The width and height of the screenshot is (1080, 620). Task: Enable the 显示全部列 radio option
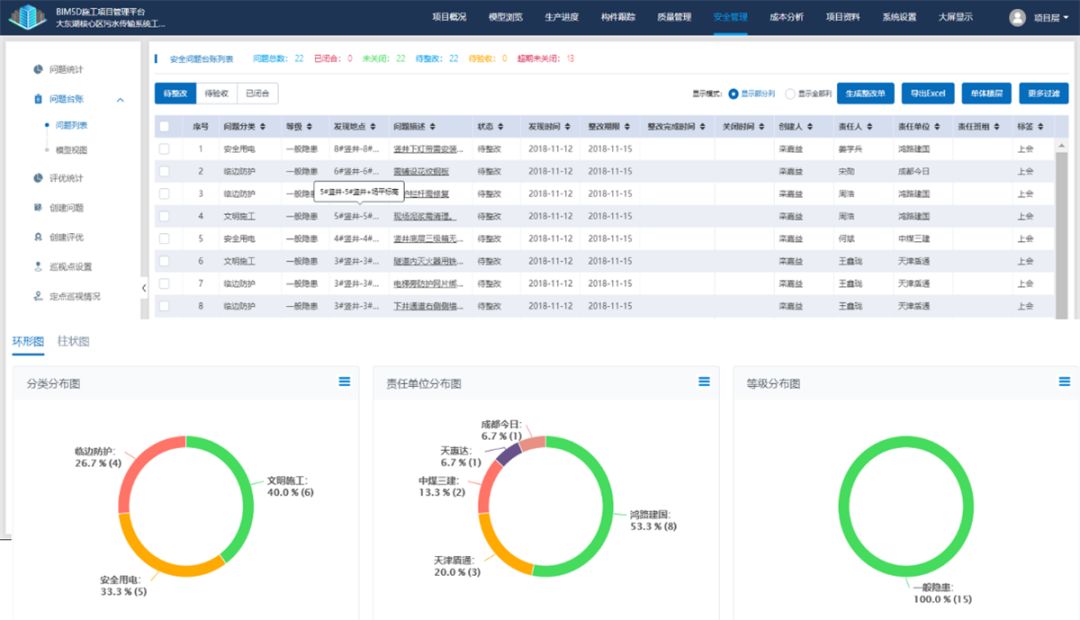pyautogui.click(x=790, y=93)
